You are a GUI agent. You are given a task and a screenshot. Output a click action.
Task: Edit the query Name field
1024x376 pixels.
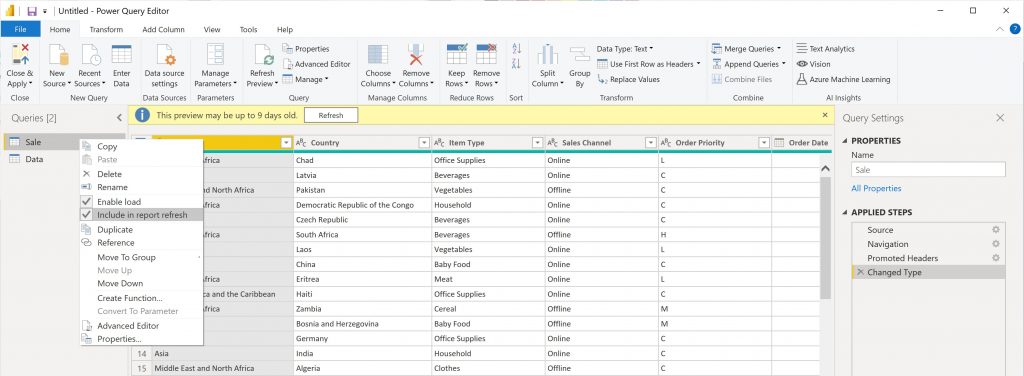(x=928, y=170)
